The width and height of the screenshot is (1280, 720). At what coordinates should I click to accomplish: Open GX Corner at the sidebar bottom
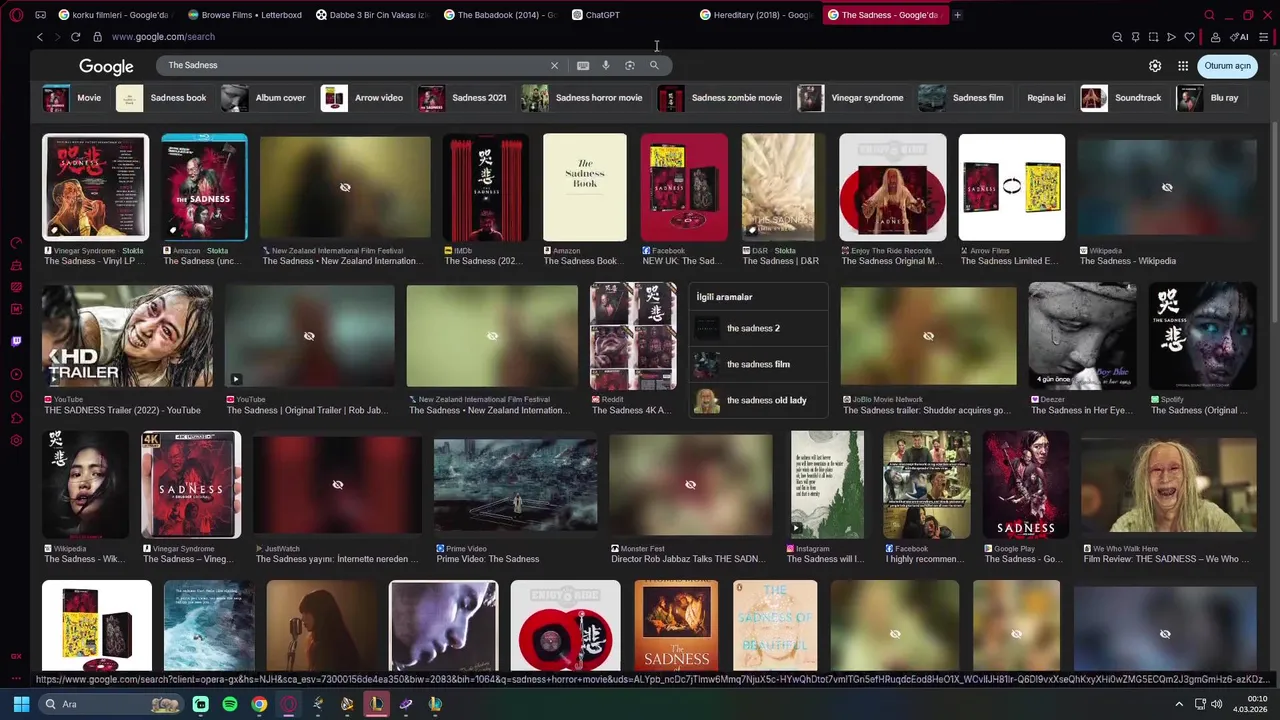[16, 656]
